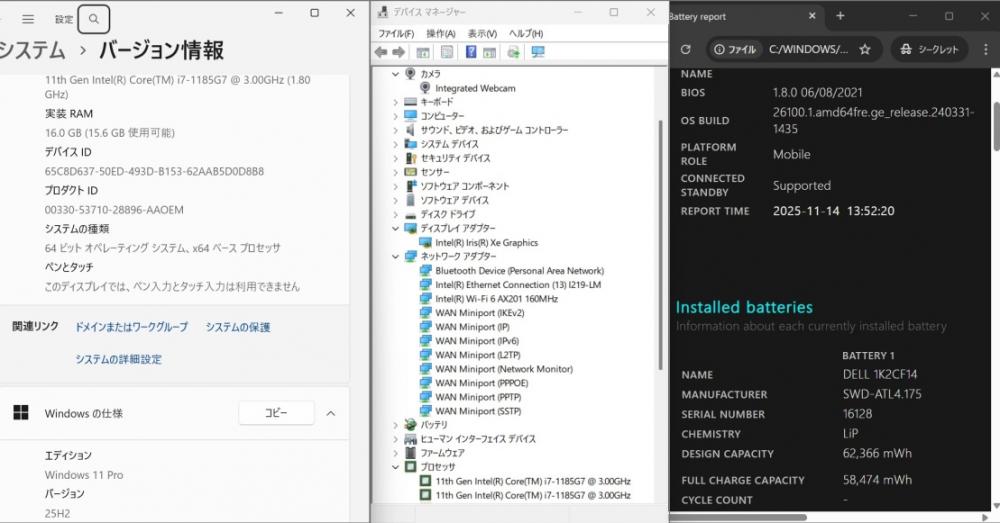
Task: Select WAN Miniport (SSTP) entry
Action: 478,411
